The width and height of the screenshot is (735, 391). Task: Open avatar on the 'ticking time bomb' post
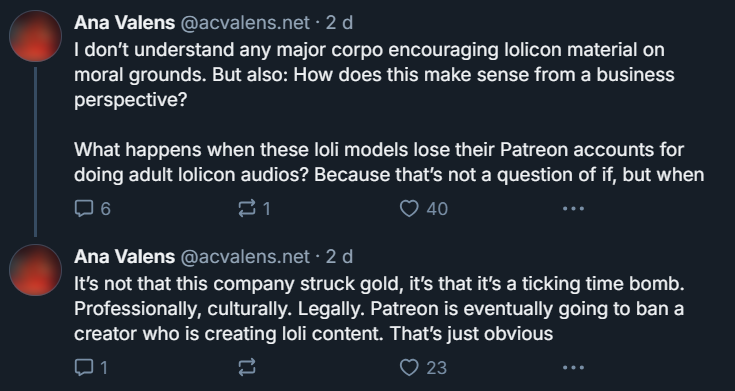click(x=36, y=270)
